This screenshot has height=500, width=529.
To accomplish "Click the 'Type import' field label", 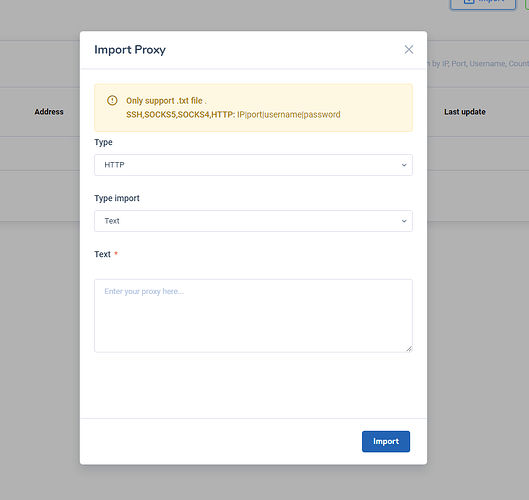I will point(117,198).
